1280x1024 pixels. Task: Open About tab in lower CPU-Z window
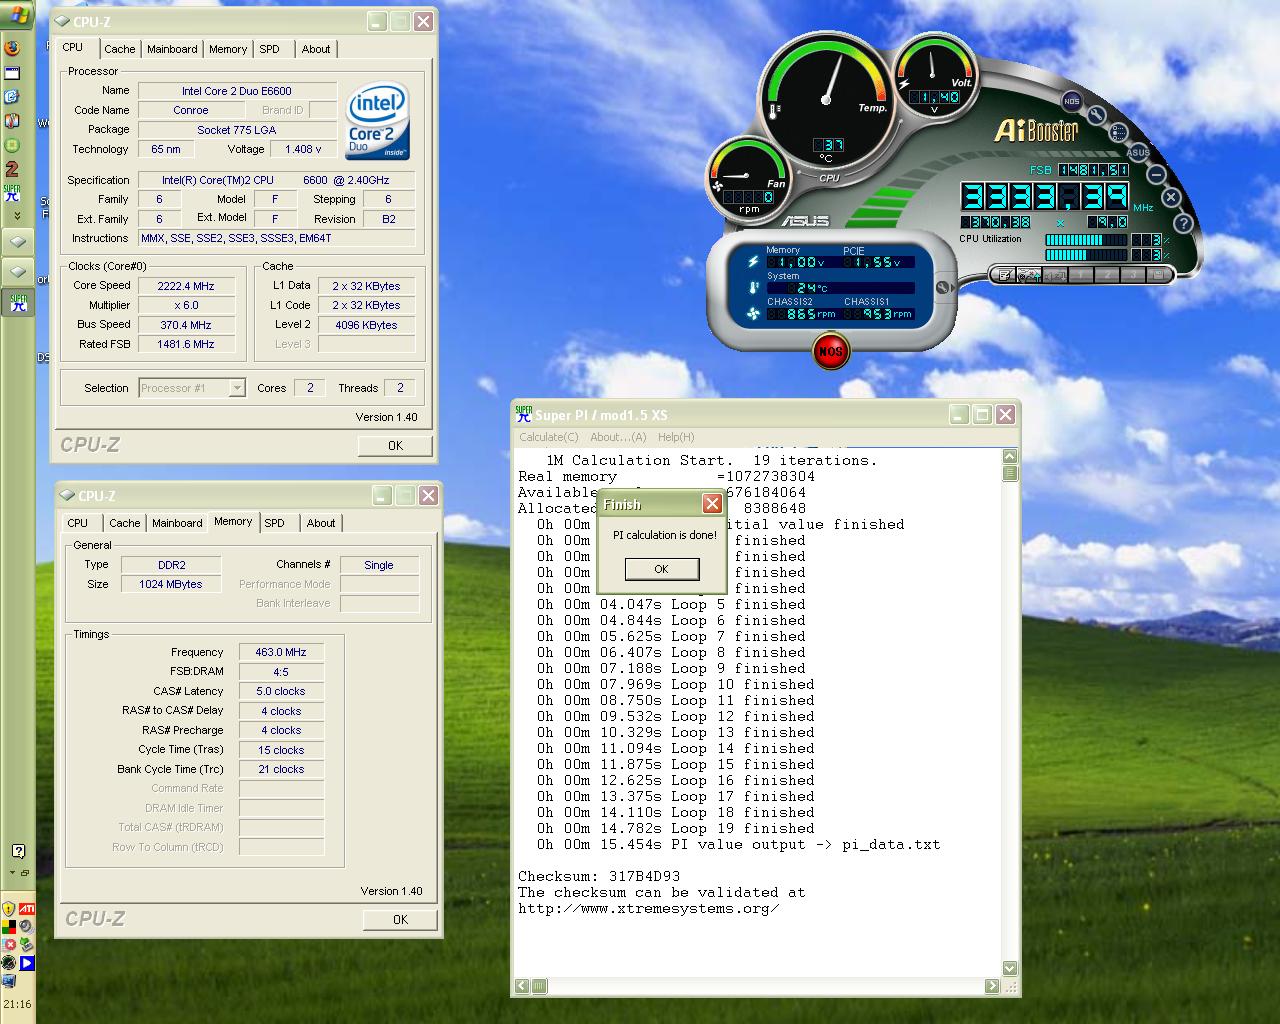click(x=321, y=523)
